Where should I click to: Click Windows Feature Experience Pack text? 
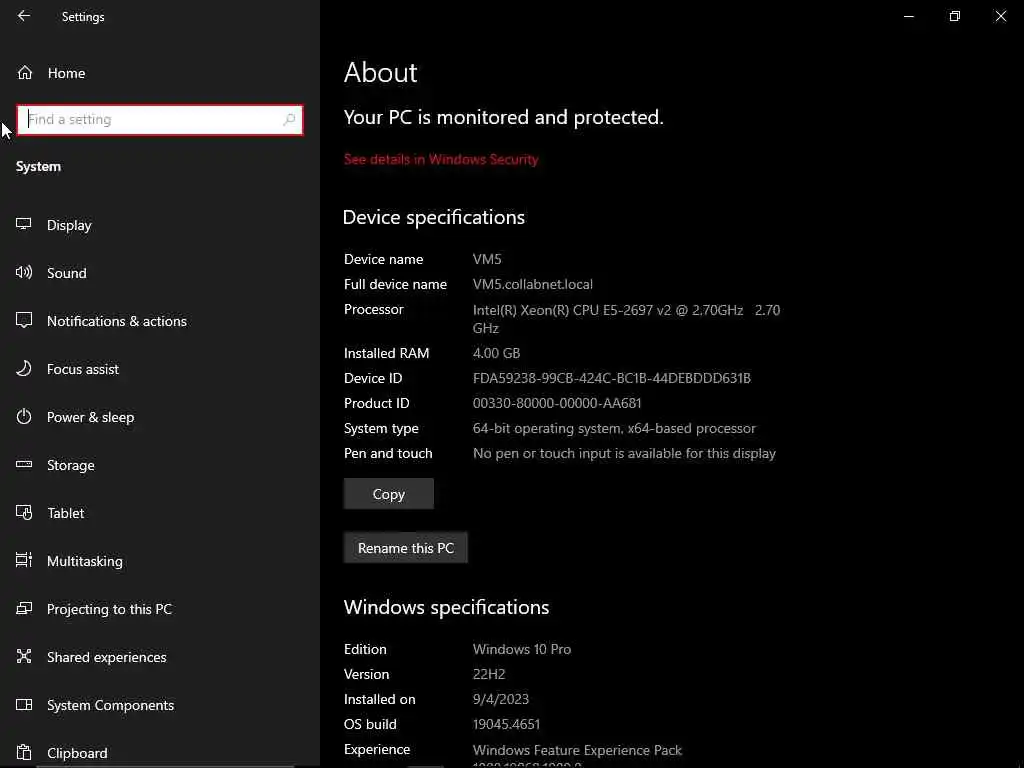[x=577, y=750]
